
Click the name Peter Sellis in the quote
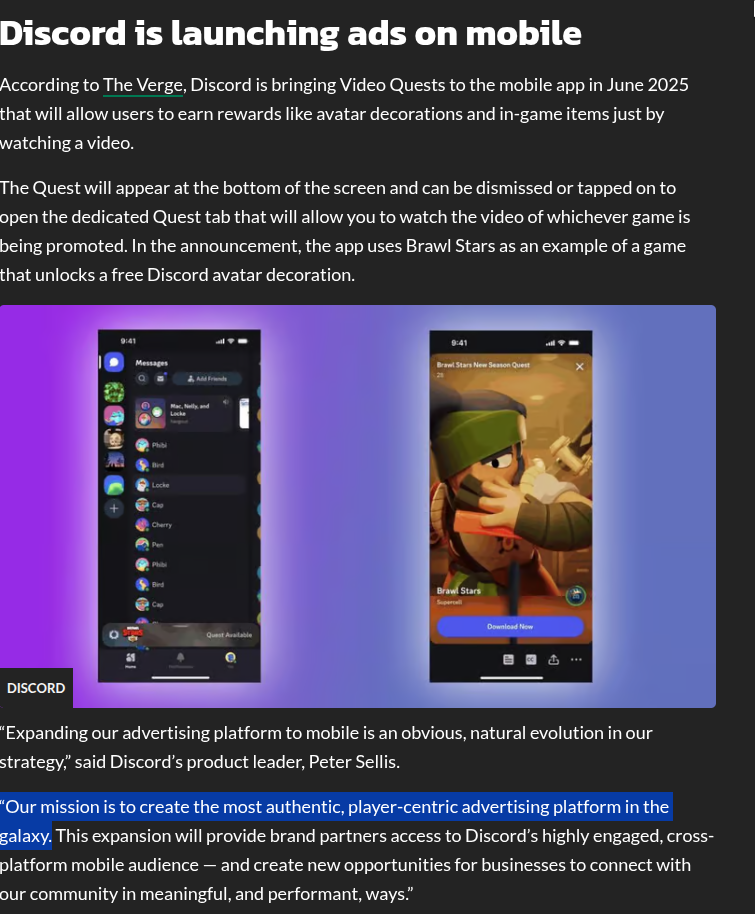(x=353, y=762)
